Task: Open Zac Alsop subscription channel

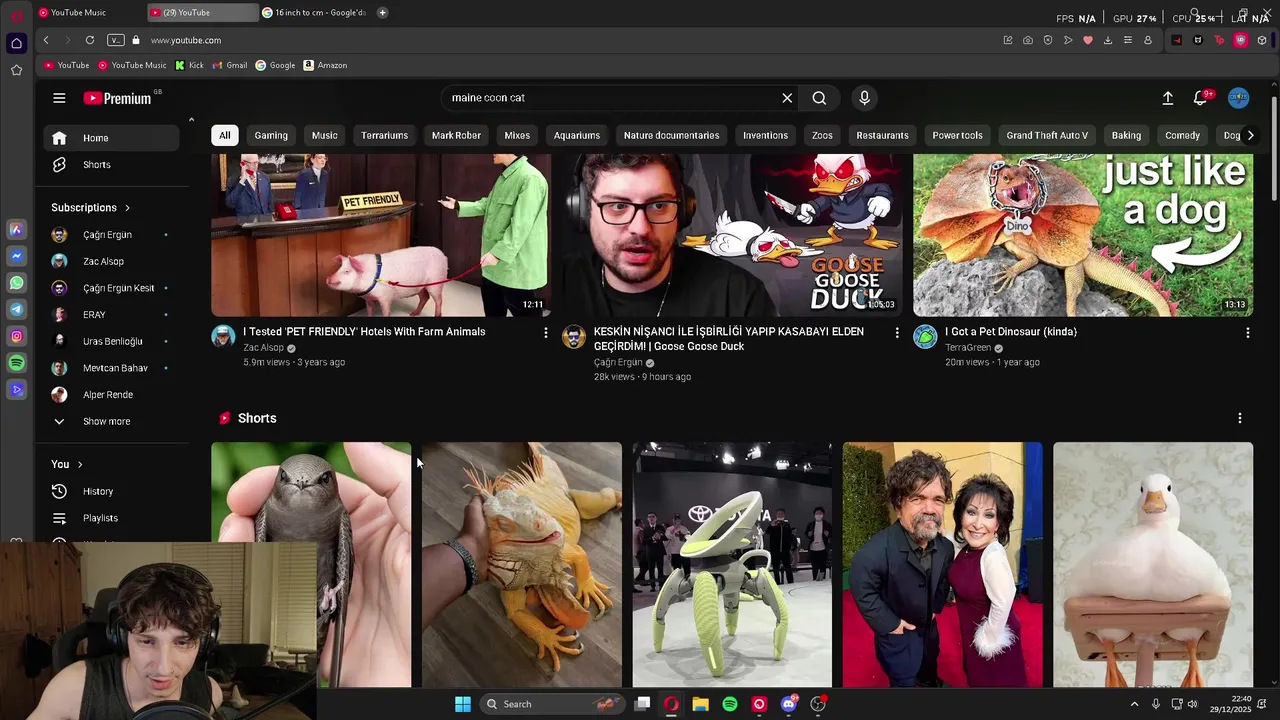Action: click(112, 261)
